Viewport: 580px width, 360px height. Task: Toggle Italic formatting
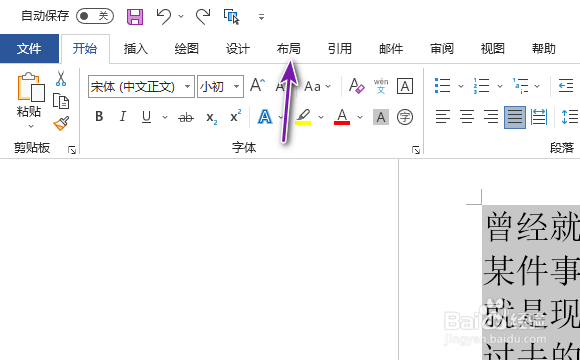click(122, 117)
